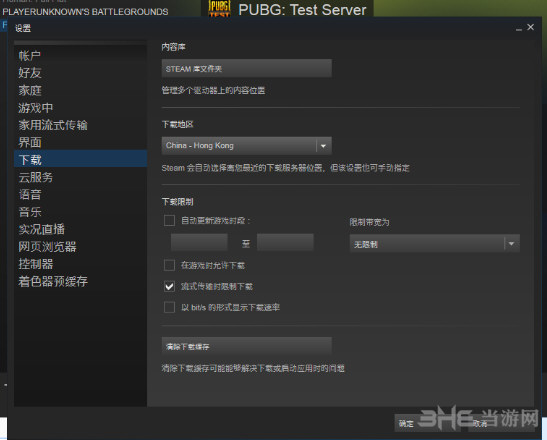Go to the 家庭 settings category

(80, 90)
